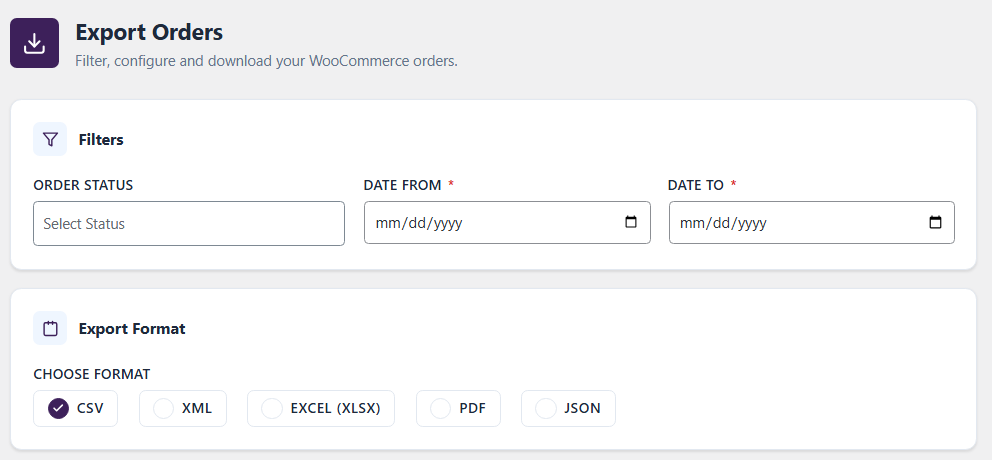The height and width of the screenshot is (460, 992).
Task: Click the calendar icon beside Export Format
Action: pyautogui.click(x=50, y=328)
